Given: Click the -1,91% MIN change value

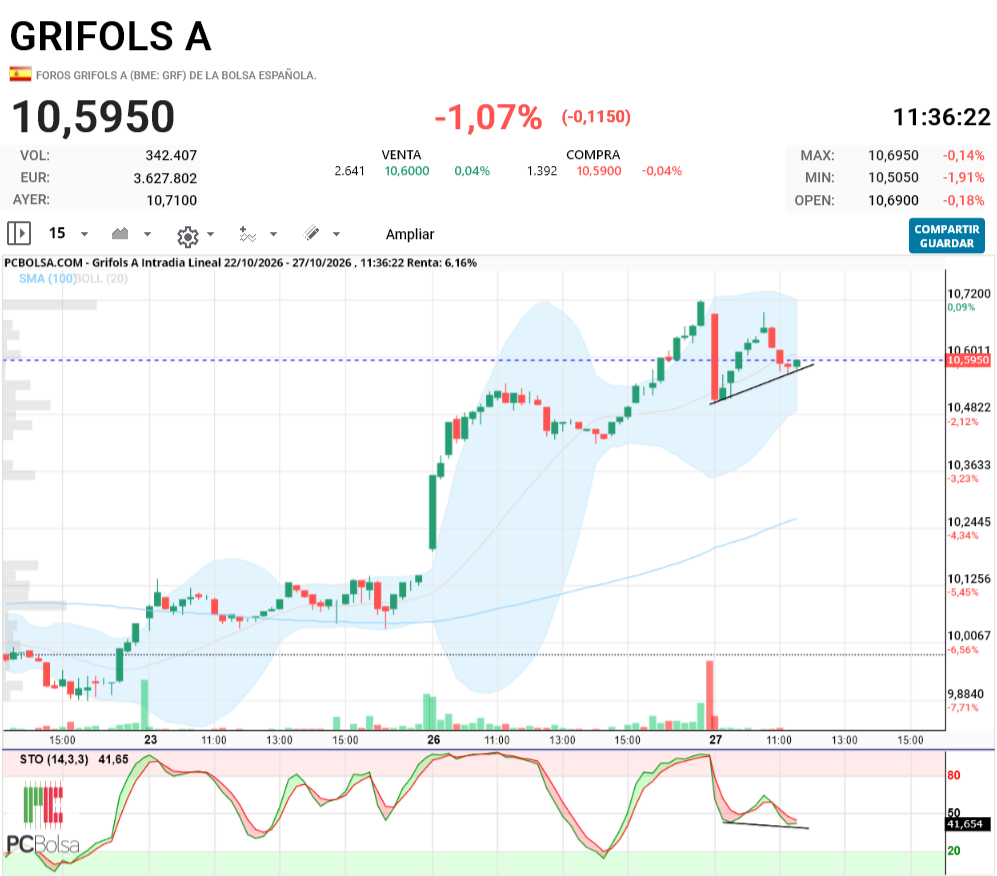Looking at the screenshot, I should click(963, 177).
